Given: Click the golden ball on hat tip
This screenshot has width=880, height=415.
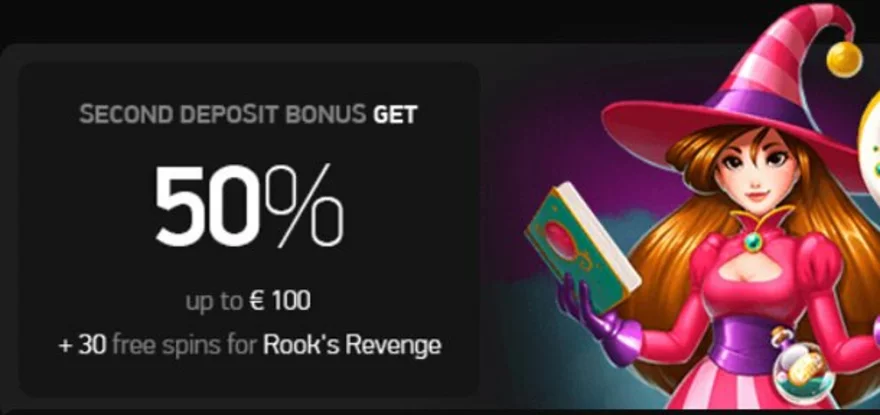Looking at the screenshot, I should pyautogui.click(x=844, y=58).
